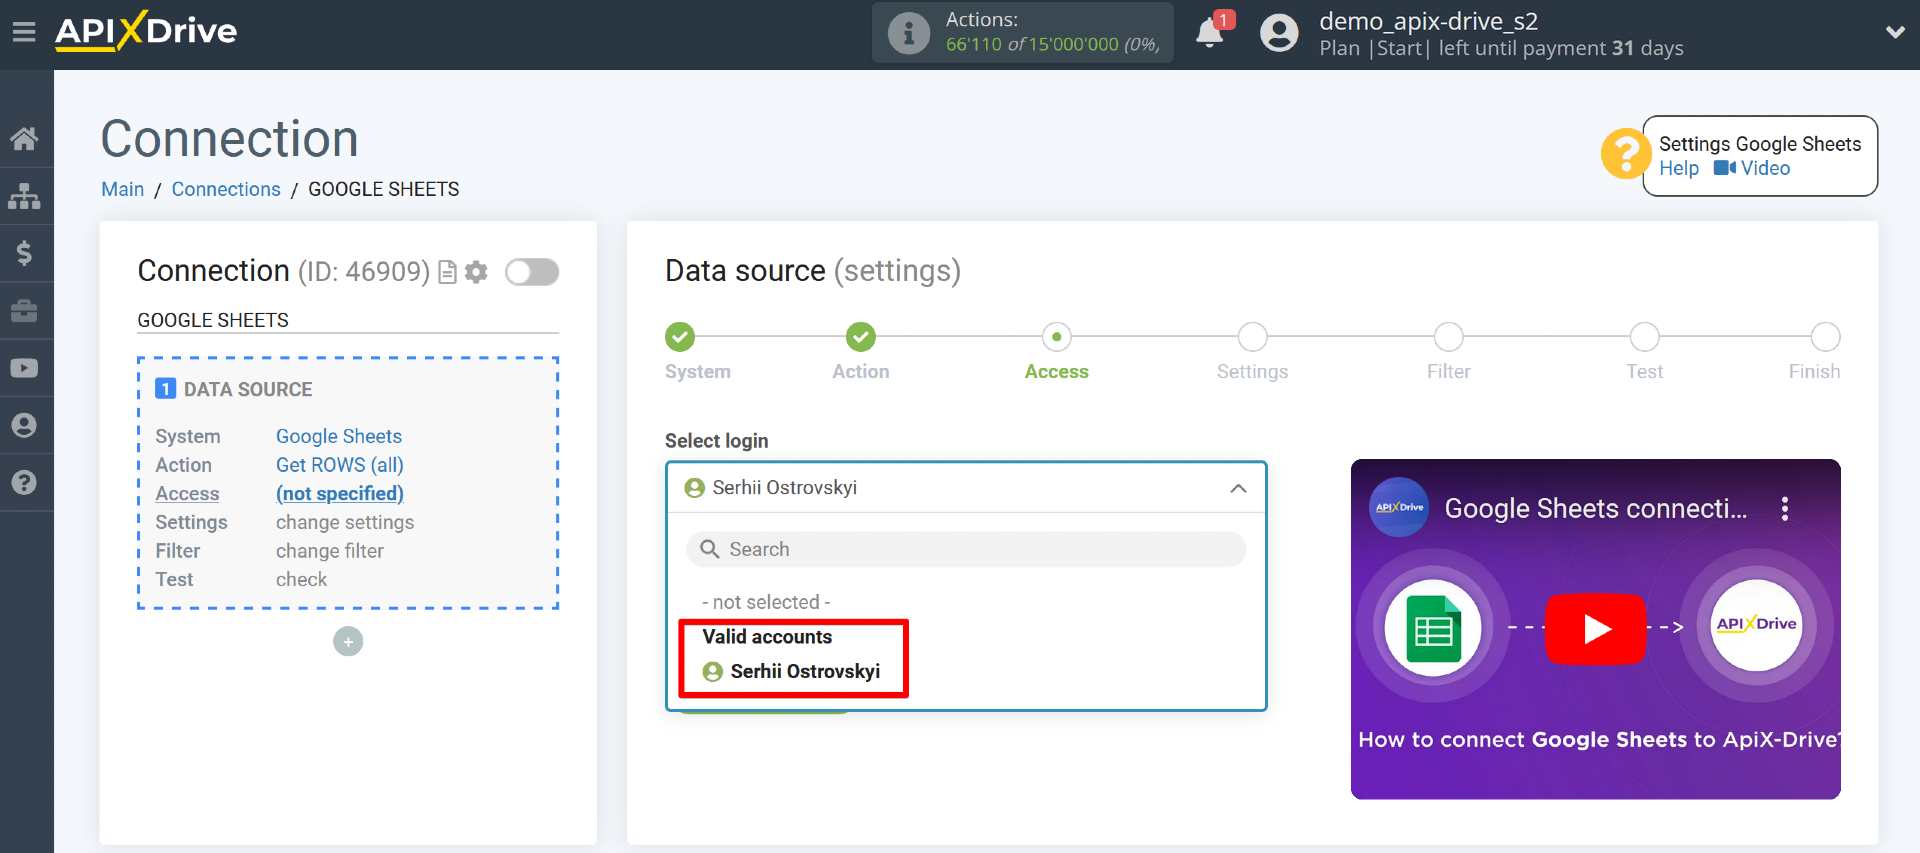The image size is (1920, 853).
Task: Click 'change filter' text
Action: tap(330, 551)
